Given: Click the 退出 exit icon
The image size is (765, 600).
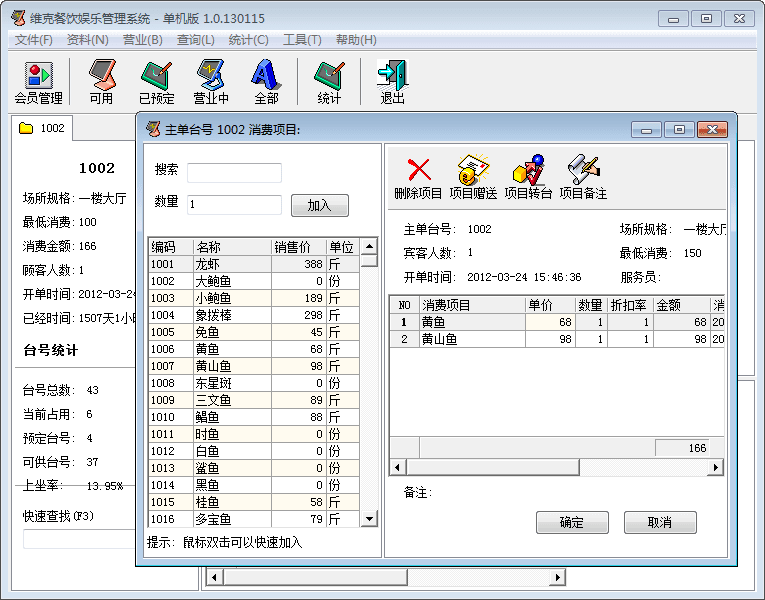Looking at the screenshot, I should coord(392,82).
